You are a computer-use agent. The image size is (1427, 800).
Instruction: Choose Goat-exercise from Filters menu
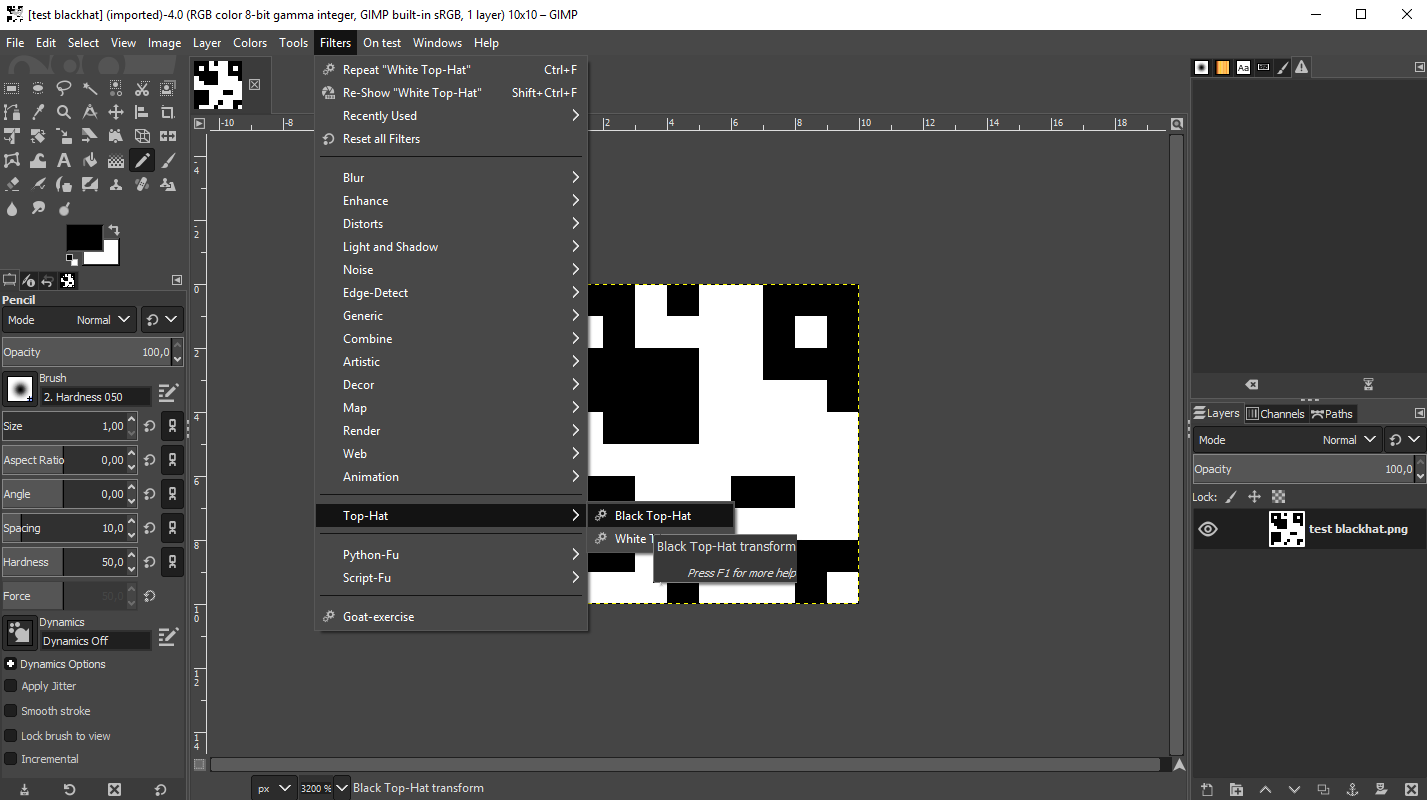451,617
